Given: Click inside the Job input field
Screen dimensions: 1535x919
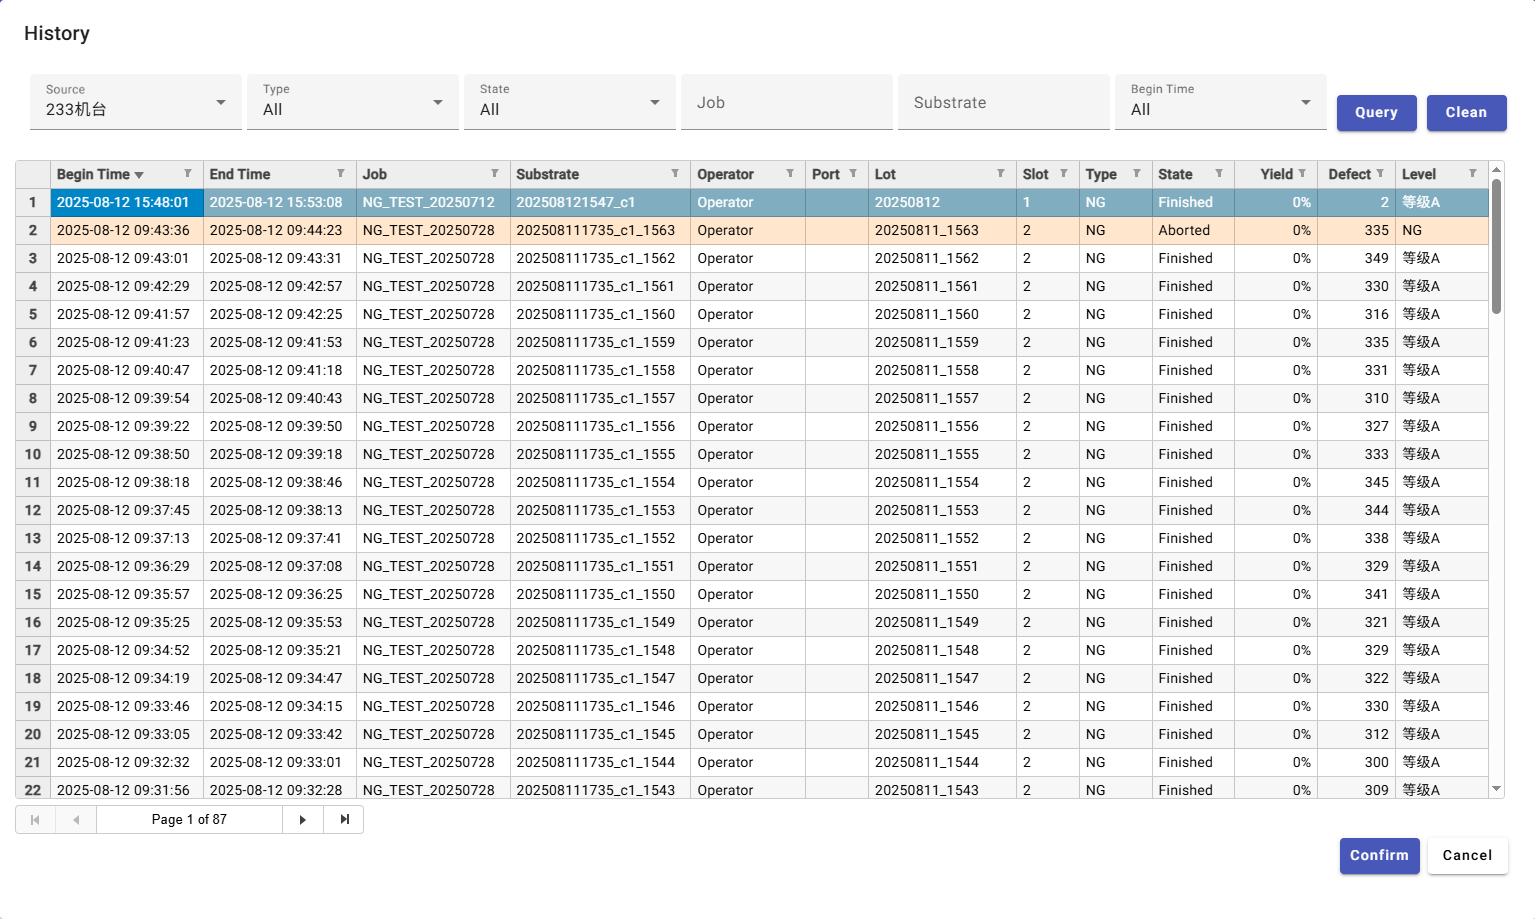Looking at the screenshot, I should tap(787, 103).
